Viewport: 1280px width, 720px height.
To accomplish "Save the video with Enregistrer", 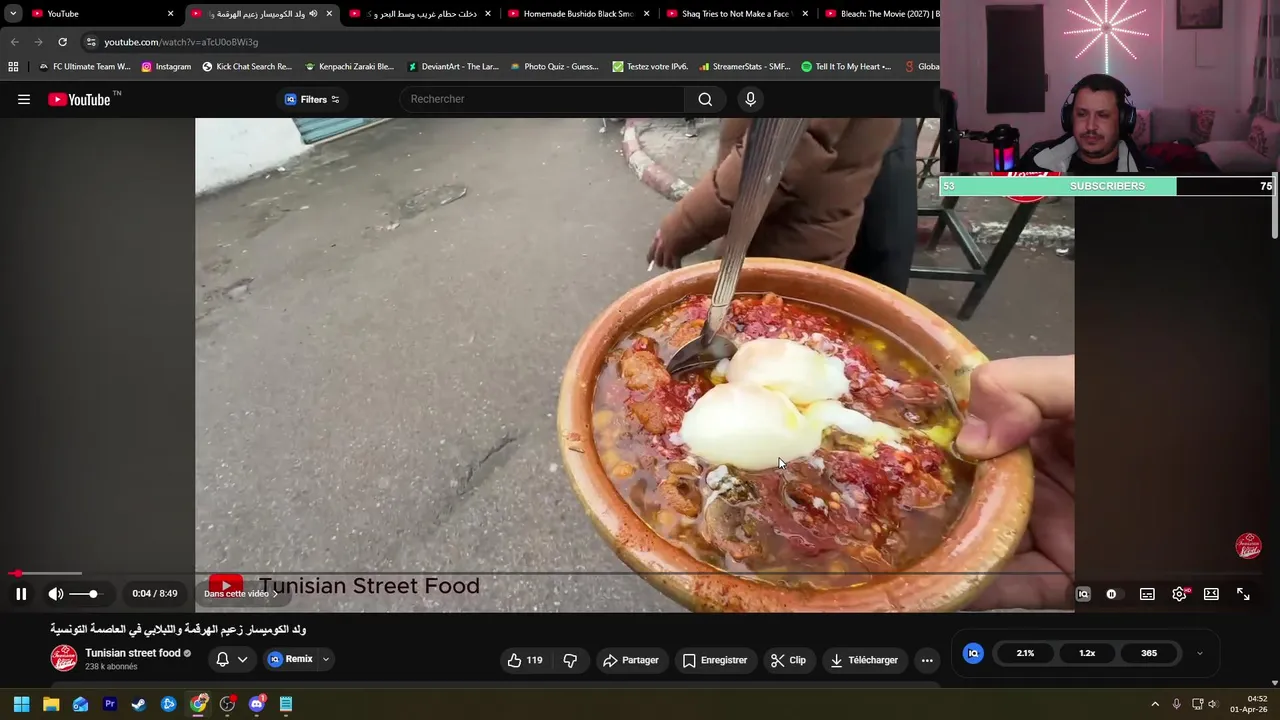I will [715, 660].
